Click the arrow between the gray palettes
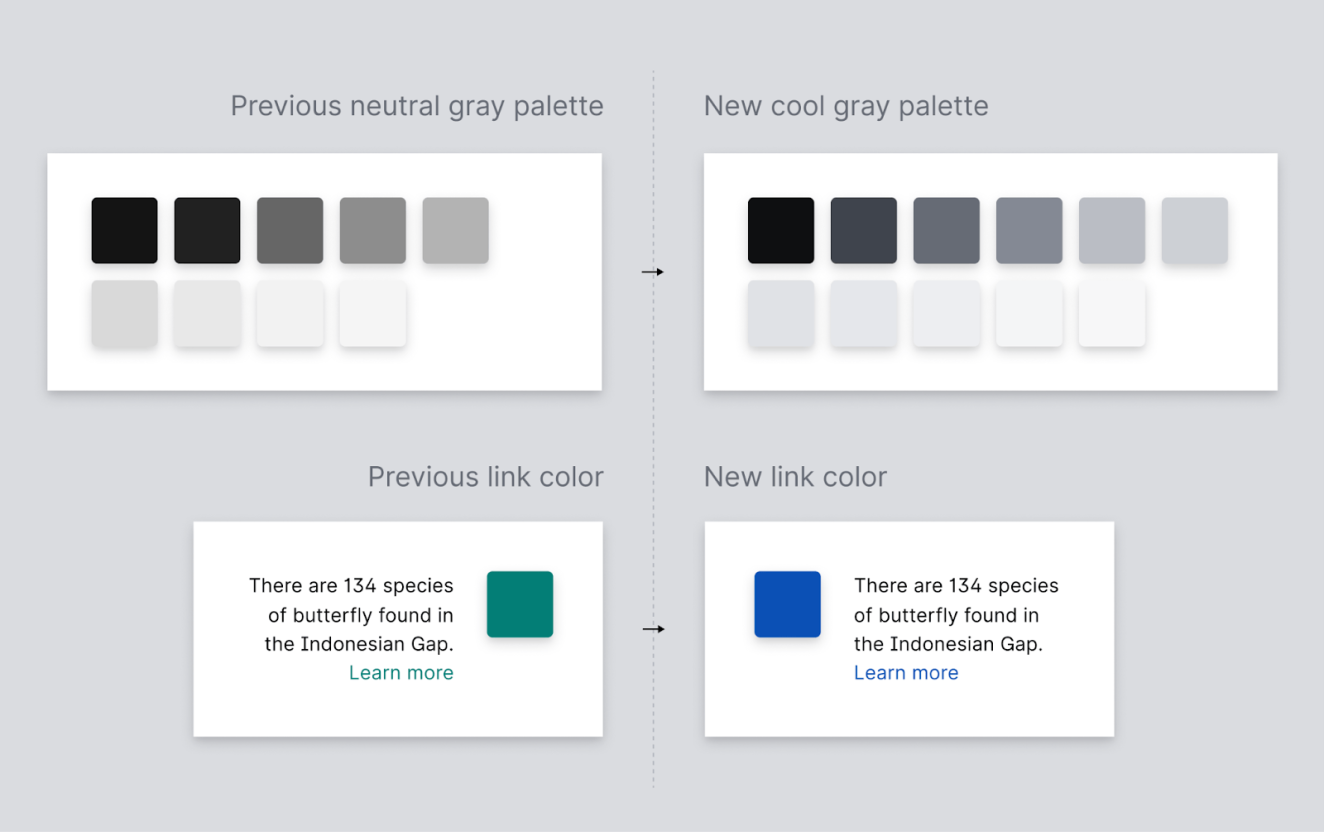The image size is (1324, 832). (x=653, y=272)
